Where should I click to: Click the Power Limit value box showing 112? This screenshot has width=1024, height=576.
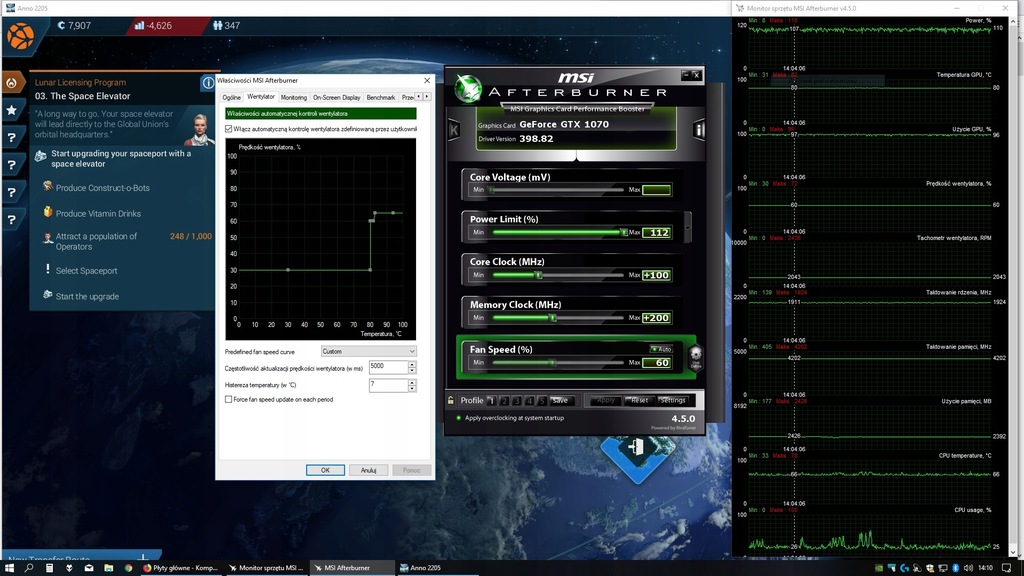pos(656,232)
